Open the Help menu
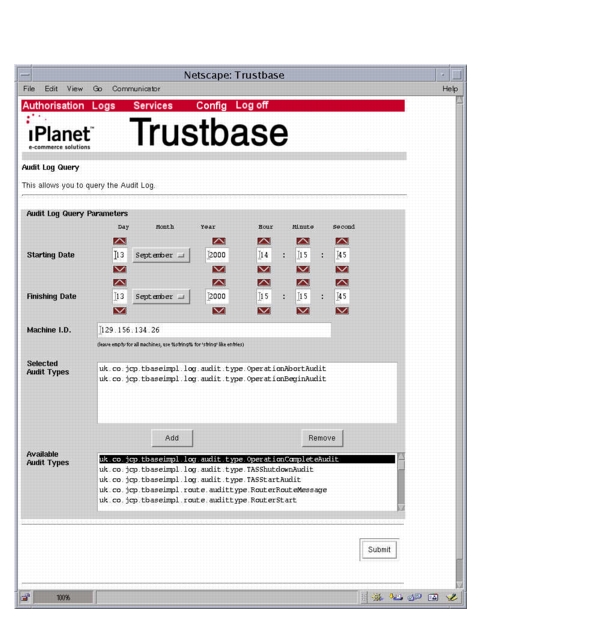This screenshot has width=610, height=635. [450, 89]
